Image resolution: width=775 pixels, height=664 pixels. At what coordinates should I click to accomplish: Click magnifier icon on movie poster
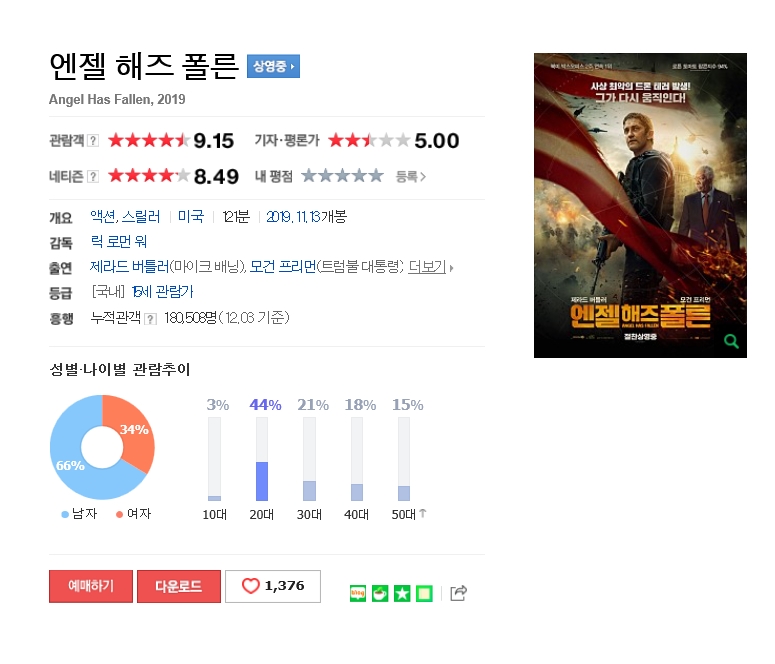click(x=731, y=341)
